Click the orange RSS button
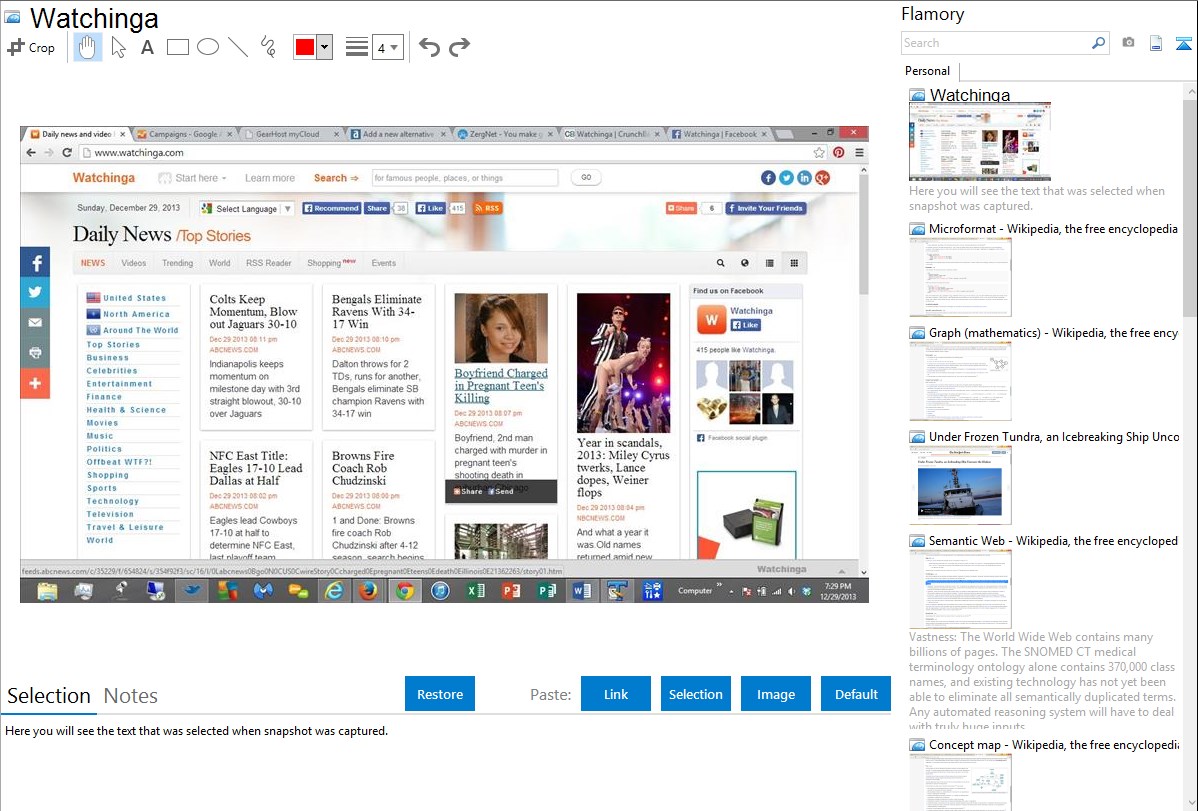Screen dimensions: 1198x811 tap(487, 208)
